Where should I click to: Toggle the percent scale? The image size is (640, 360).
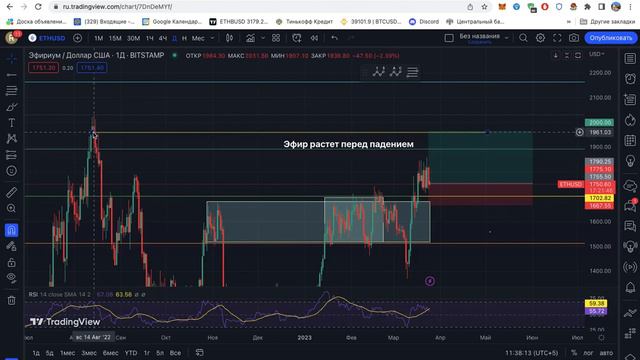click(x=574, y=353)
